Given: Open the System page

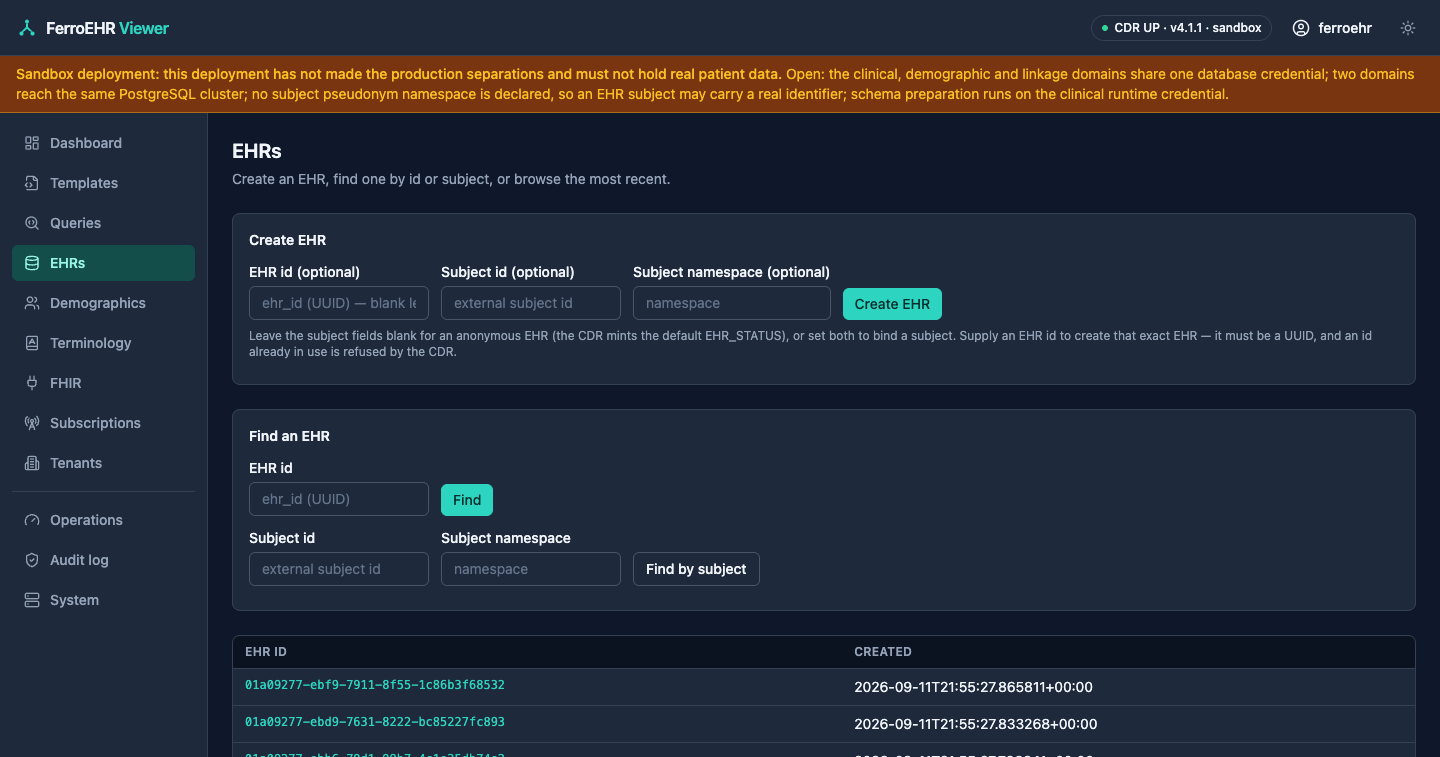Looking at the screenshot, I should click(x=103, y=600).
